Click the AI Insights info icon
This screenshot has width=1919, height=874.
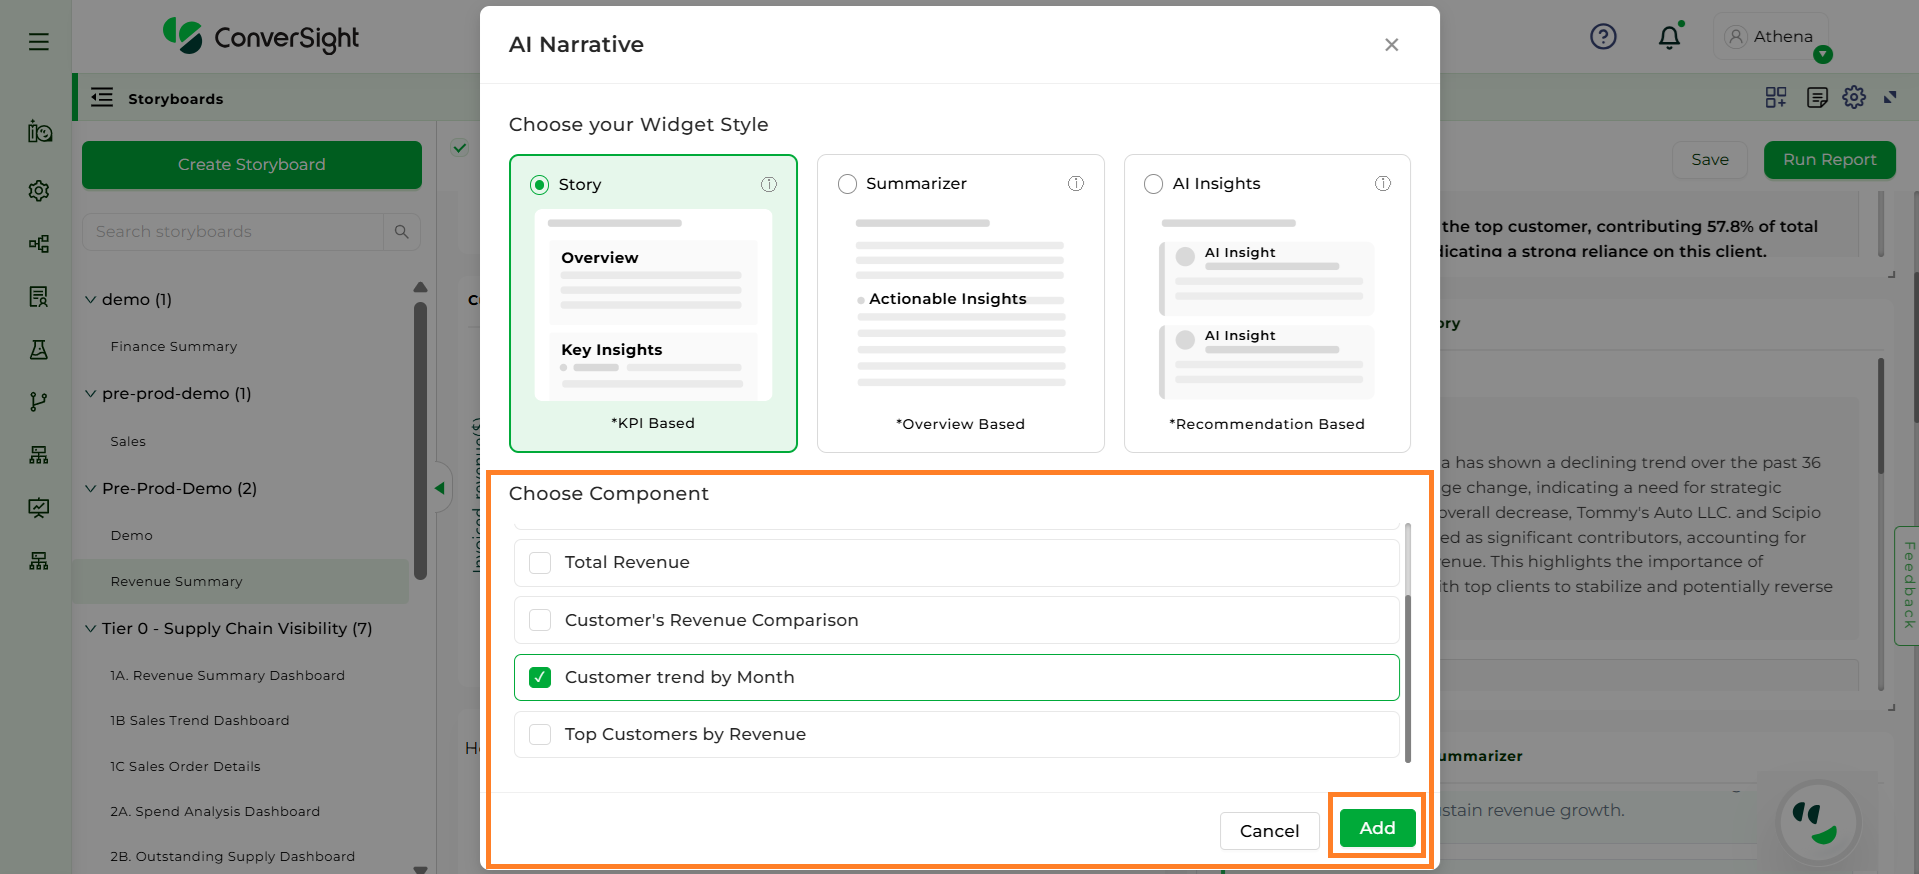[1383, 184]
